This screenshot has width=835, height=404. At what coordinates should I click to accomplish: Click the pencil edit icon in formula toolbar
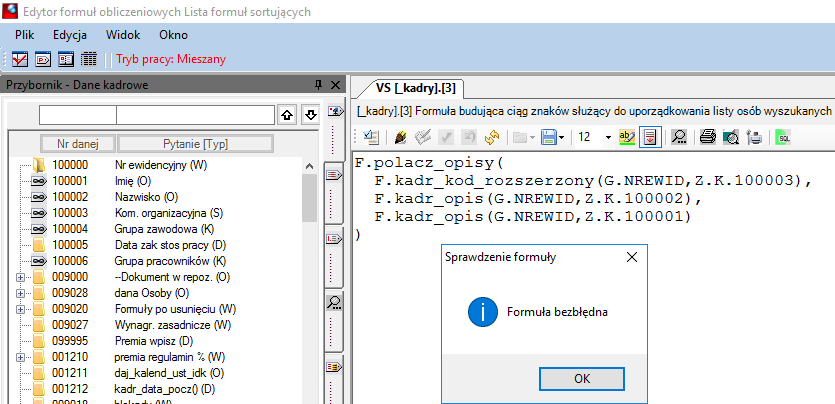pyautogui.click(x=400, y=137)
